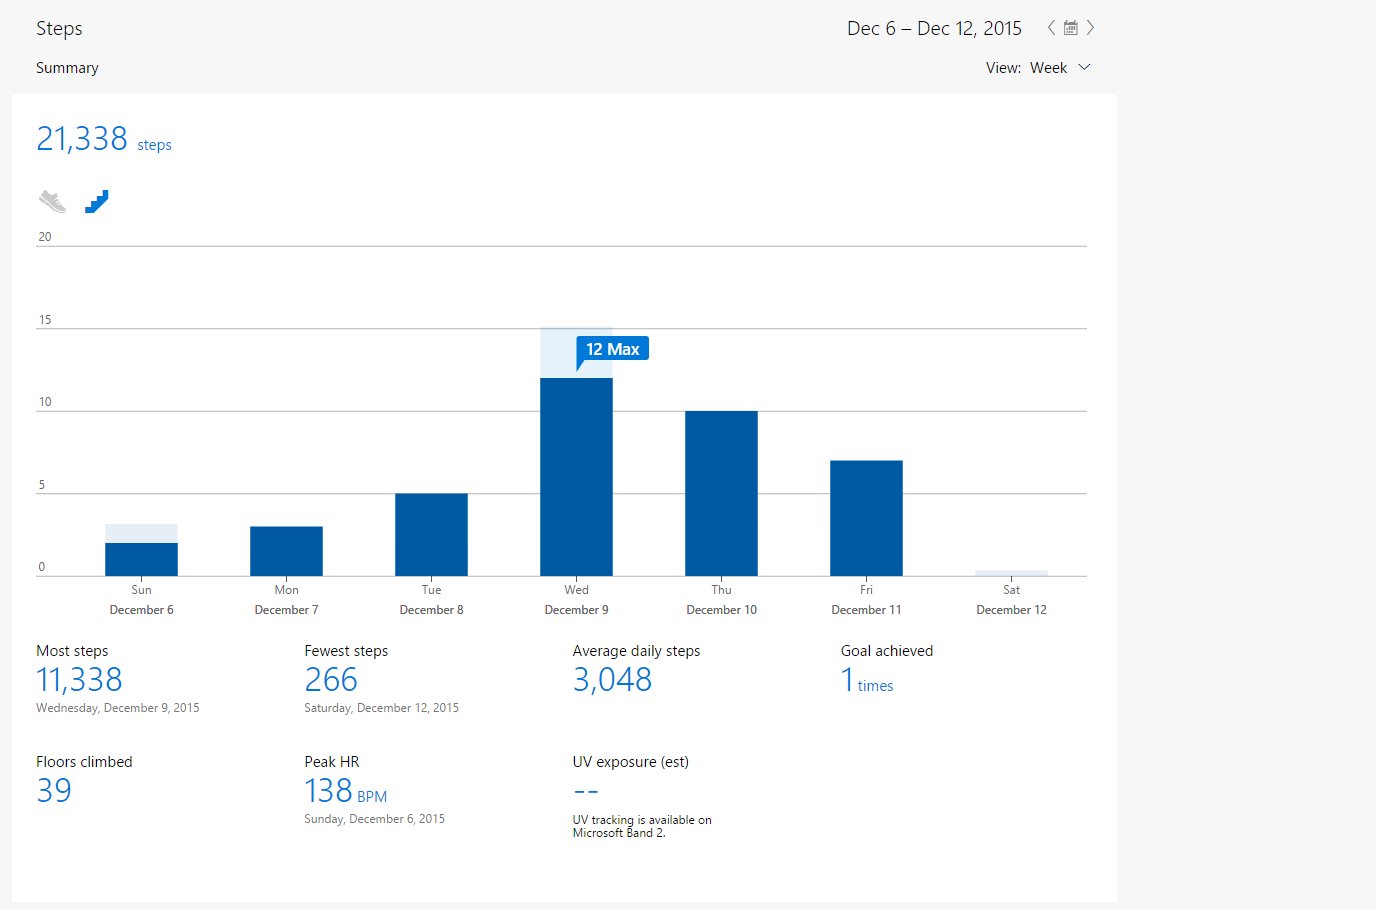Open the 266 fewest steps value

pyautogui.click(x=331, y=680)
